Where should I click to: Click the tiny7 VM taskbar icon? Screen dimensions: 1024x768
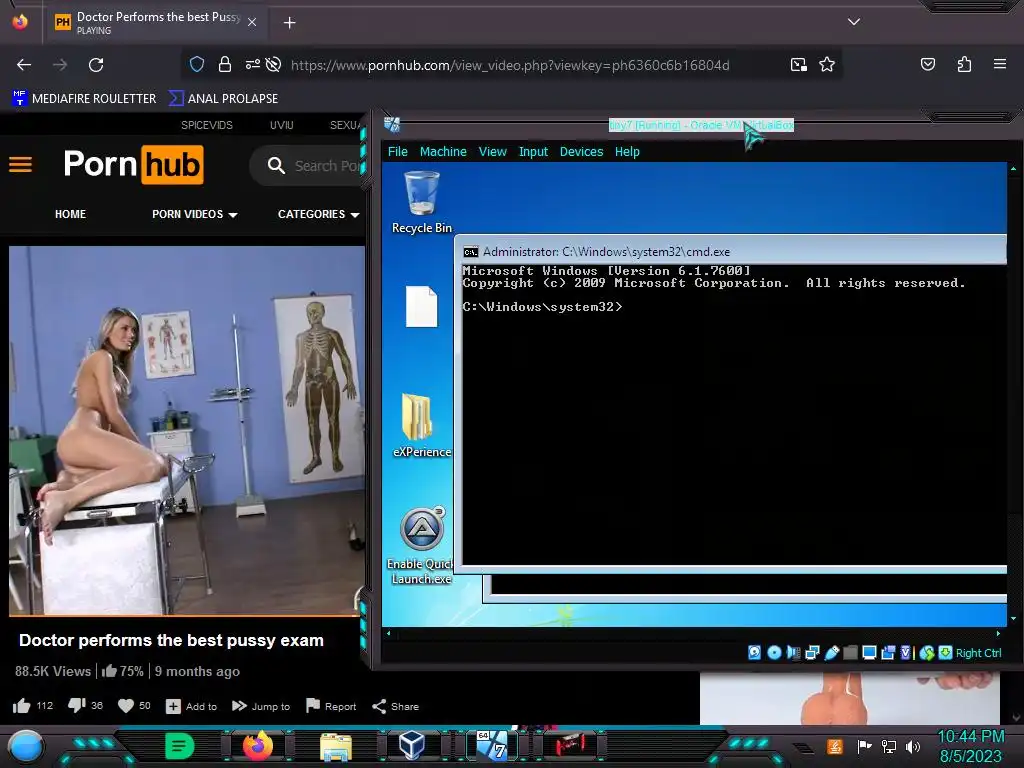click(492, 746)
